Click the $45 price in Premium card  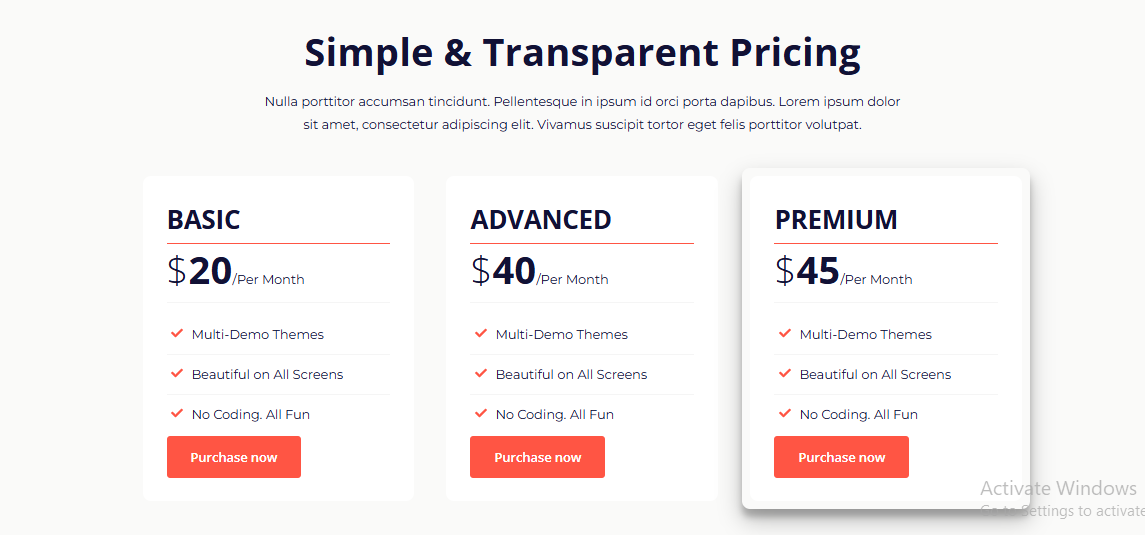click(x=808, y=271)
